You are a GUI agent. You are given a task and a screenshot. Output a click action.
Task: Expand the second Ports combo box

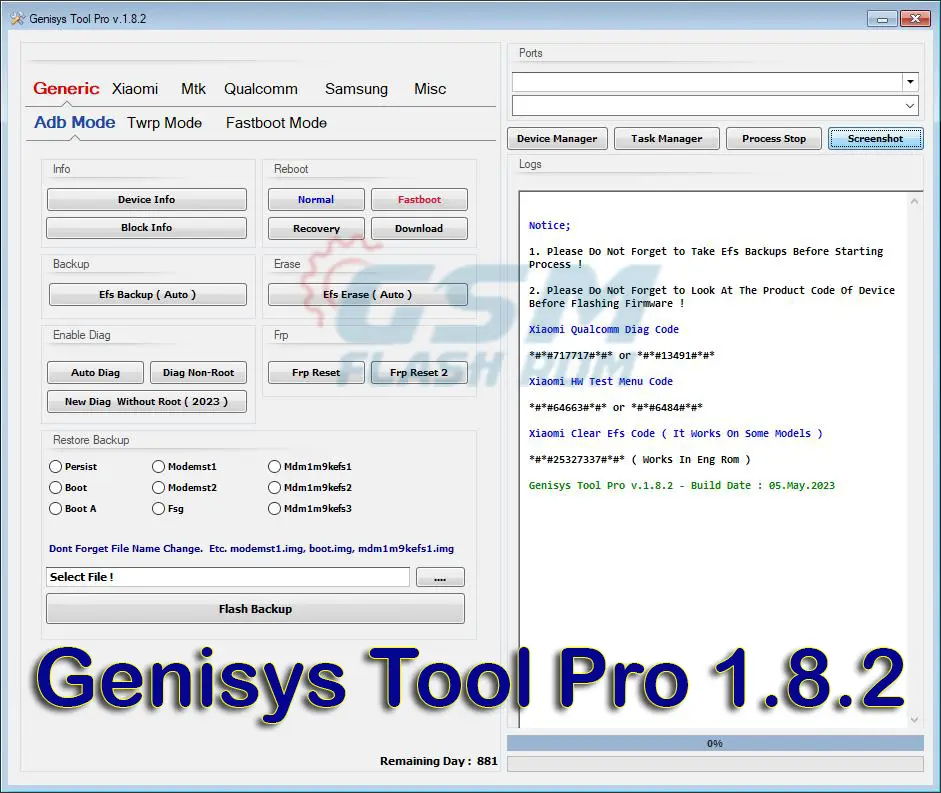click(x=909, y=105)
